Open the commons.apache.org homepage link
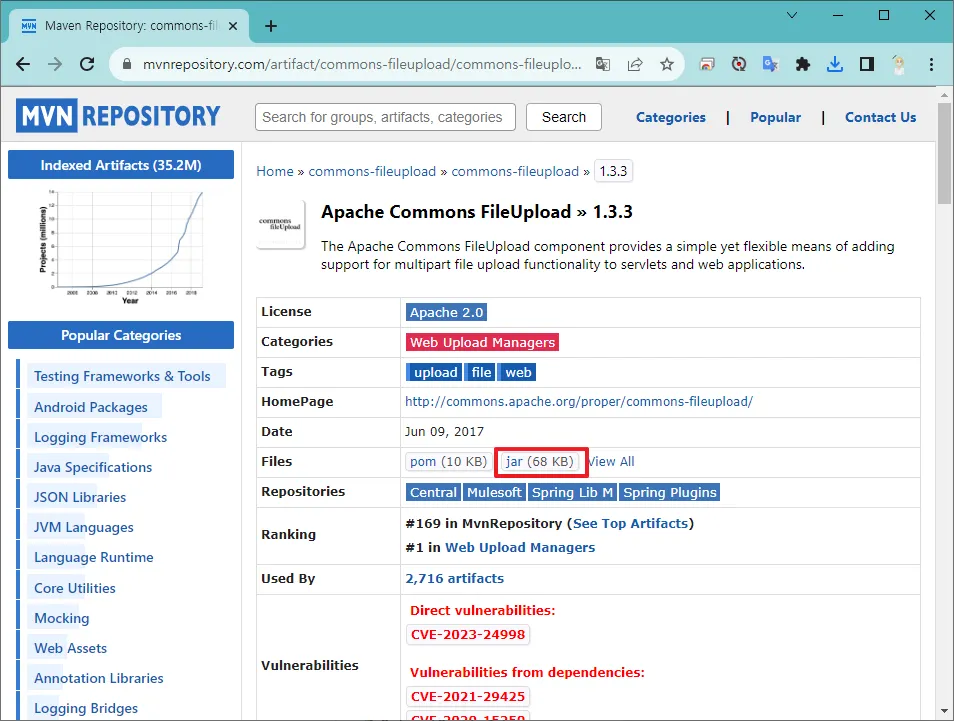This screenshot has height=721, width=954. [579, 402]
